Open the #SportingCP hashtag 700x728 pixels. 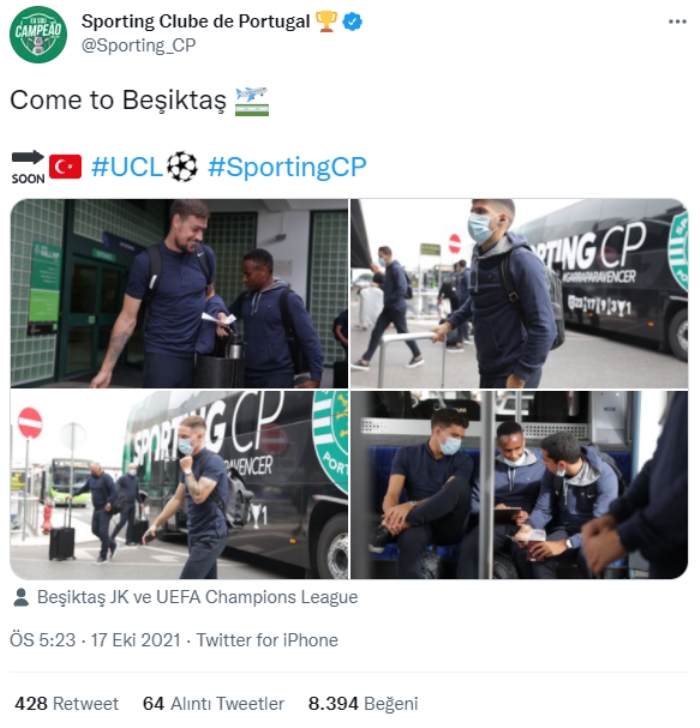[x=287, y=167]
